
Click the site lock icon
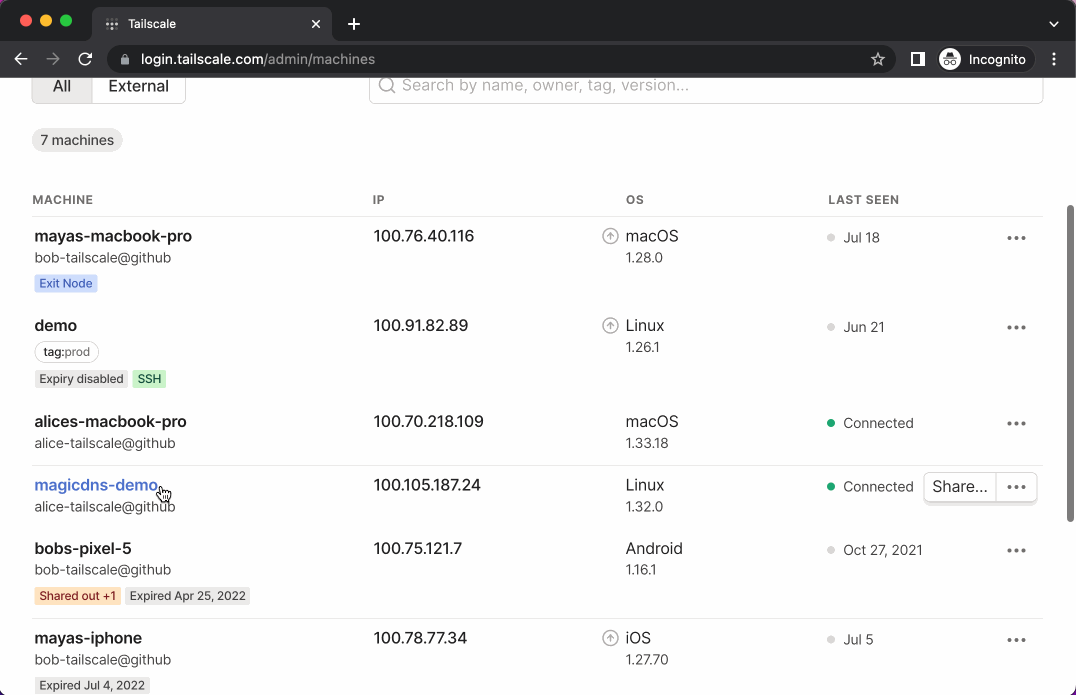pos(125,59)
